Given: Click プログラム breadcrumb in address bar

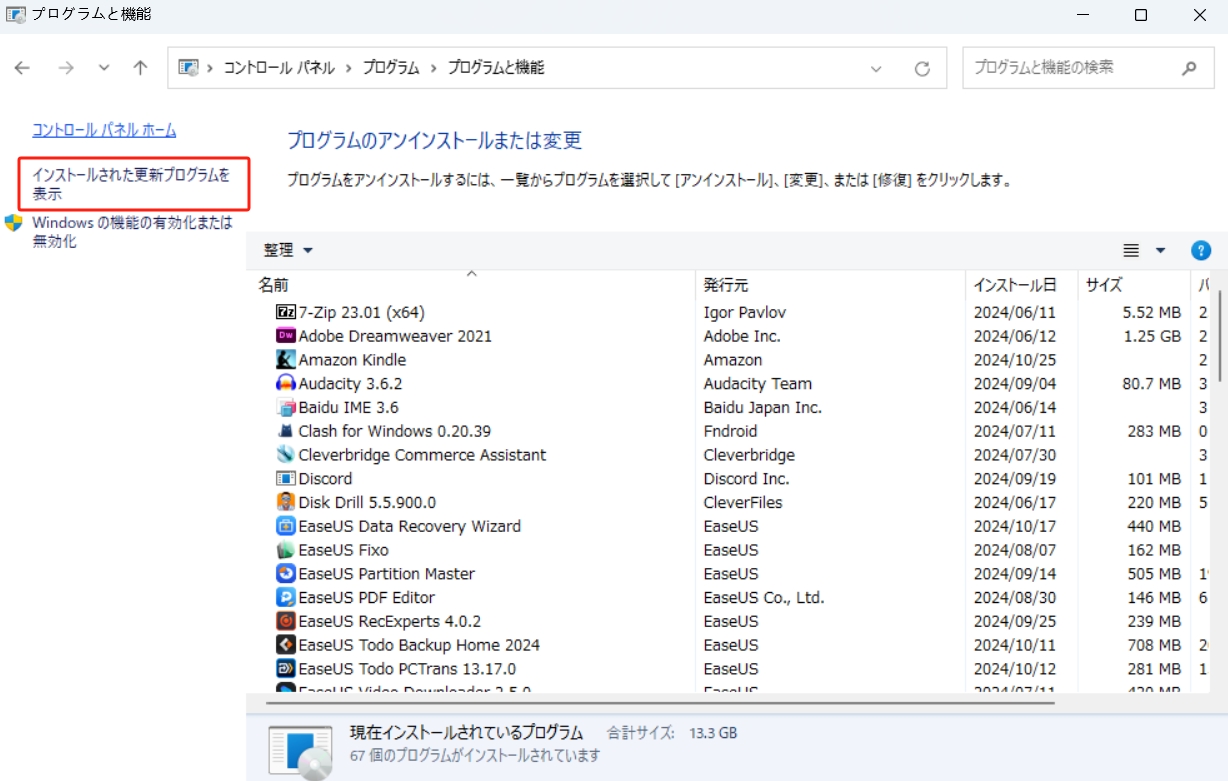Looking at the screenshot, I should pyautogui.click(x=391, y=68).
